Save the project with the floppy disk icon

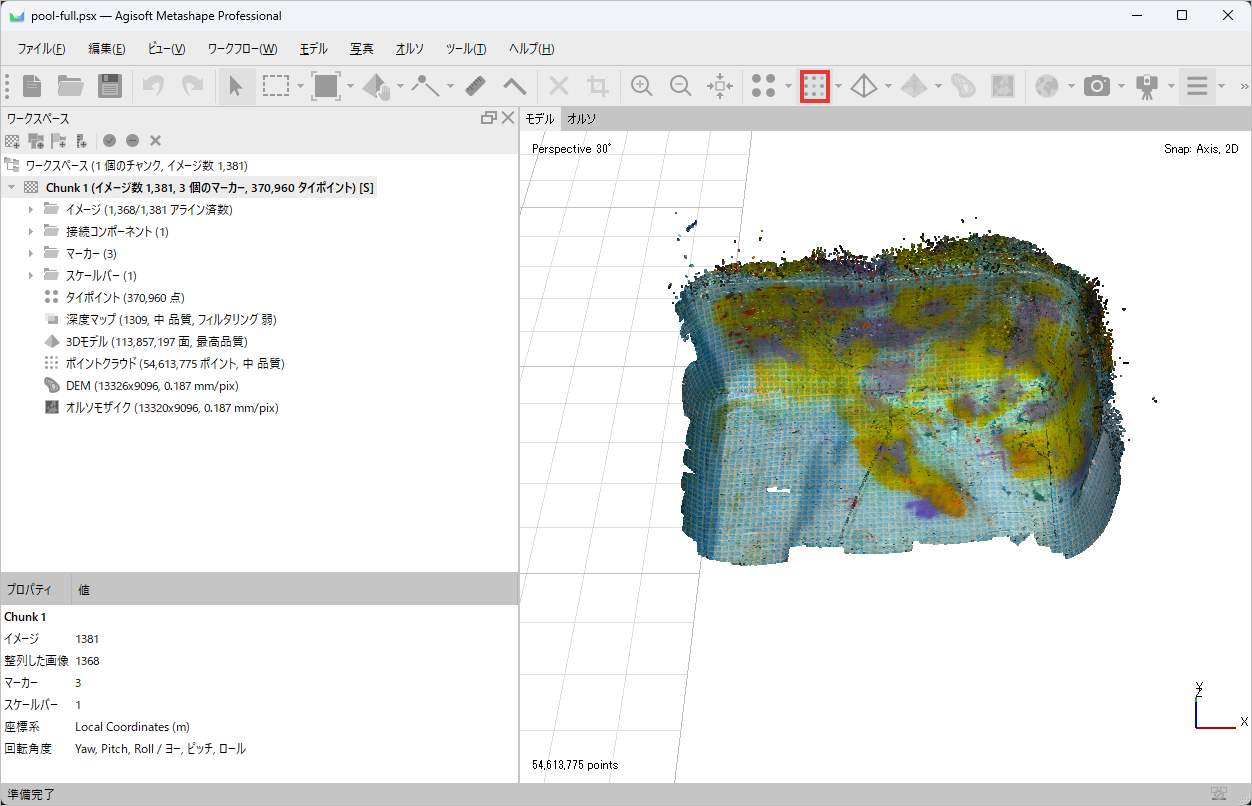109,86
